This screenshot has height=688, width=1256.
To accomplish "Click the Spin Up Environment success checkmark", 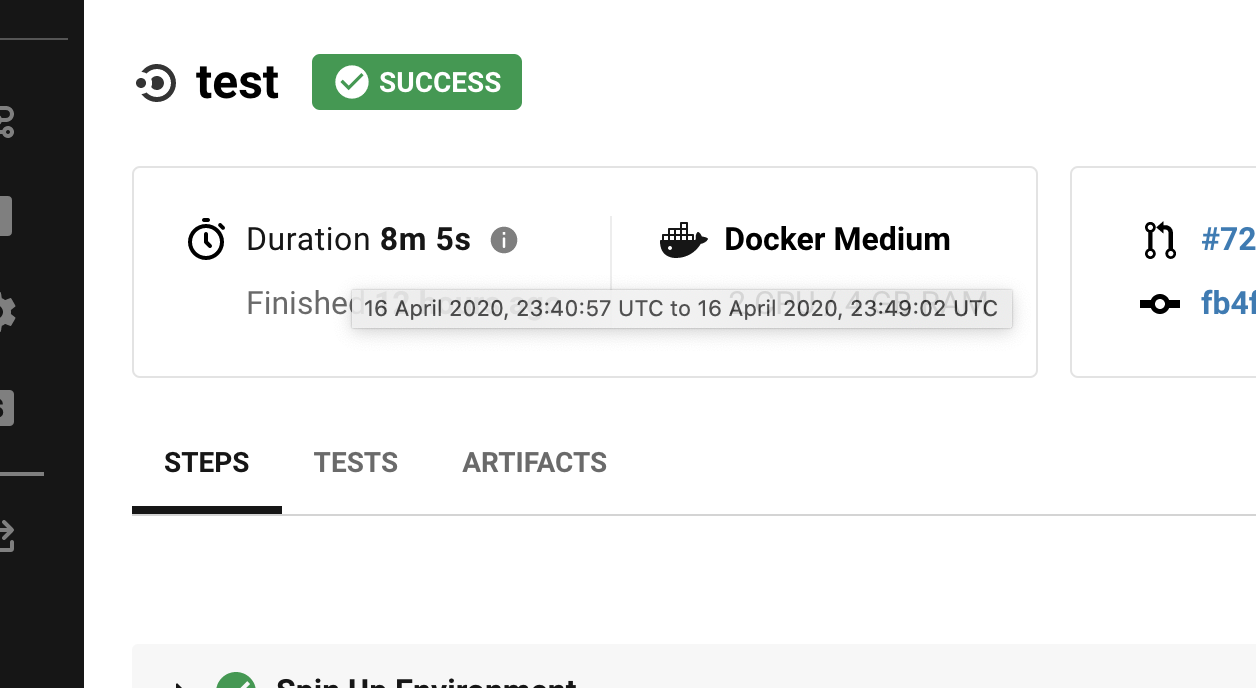I will coord(236,682).
